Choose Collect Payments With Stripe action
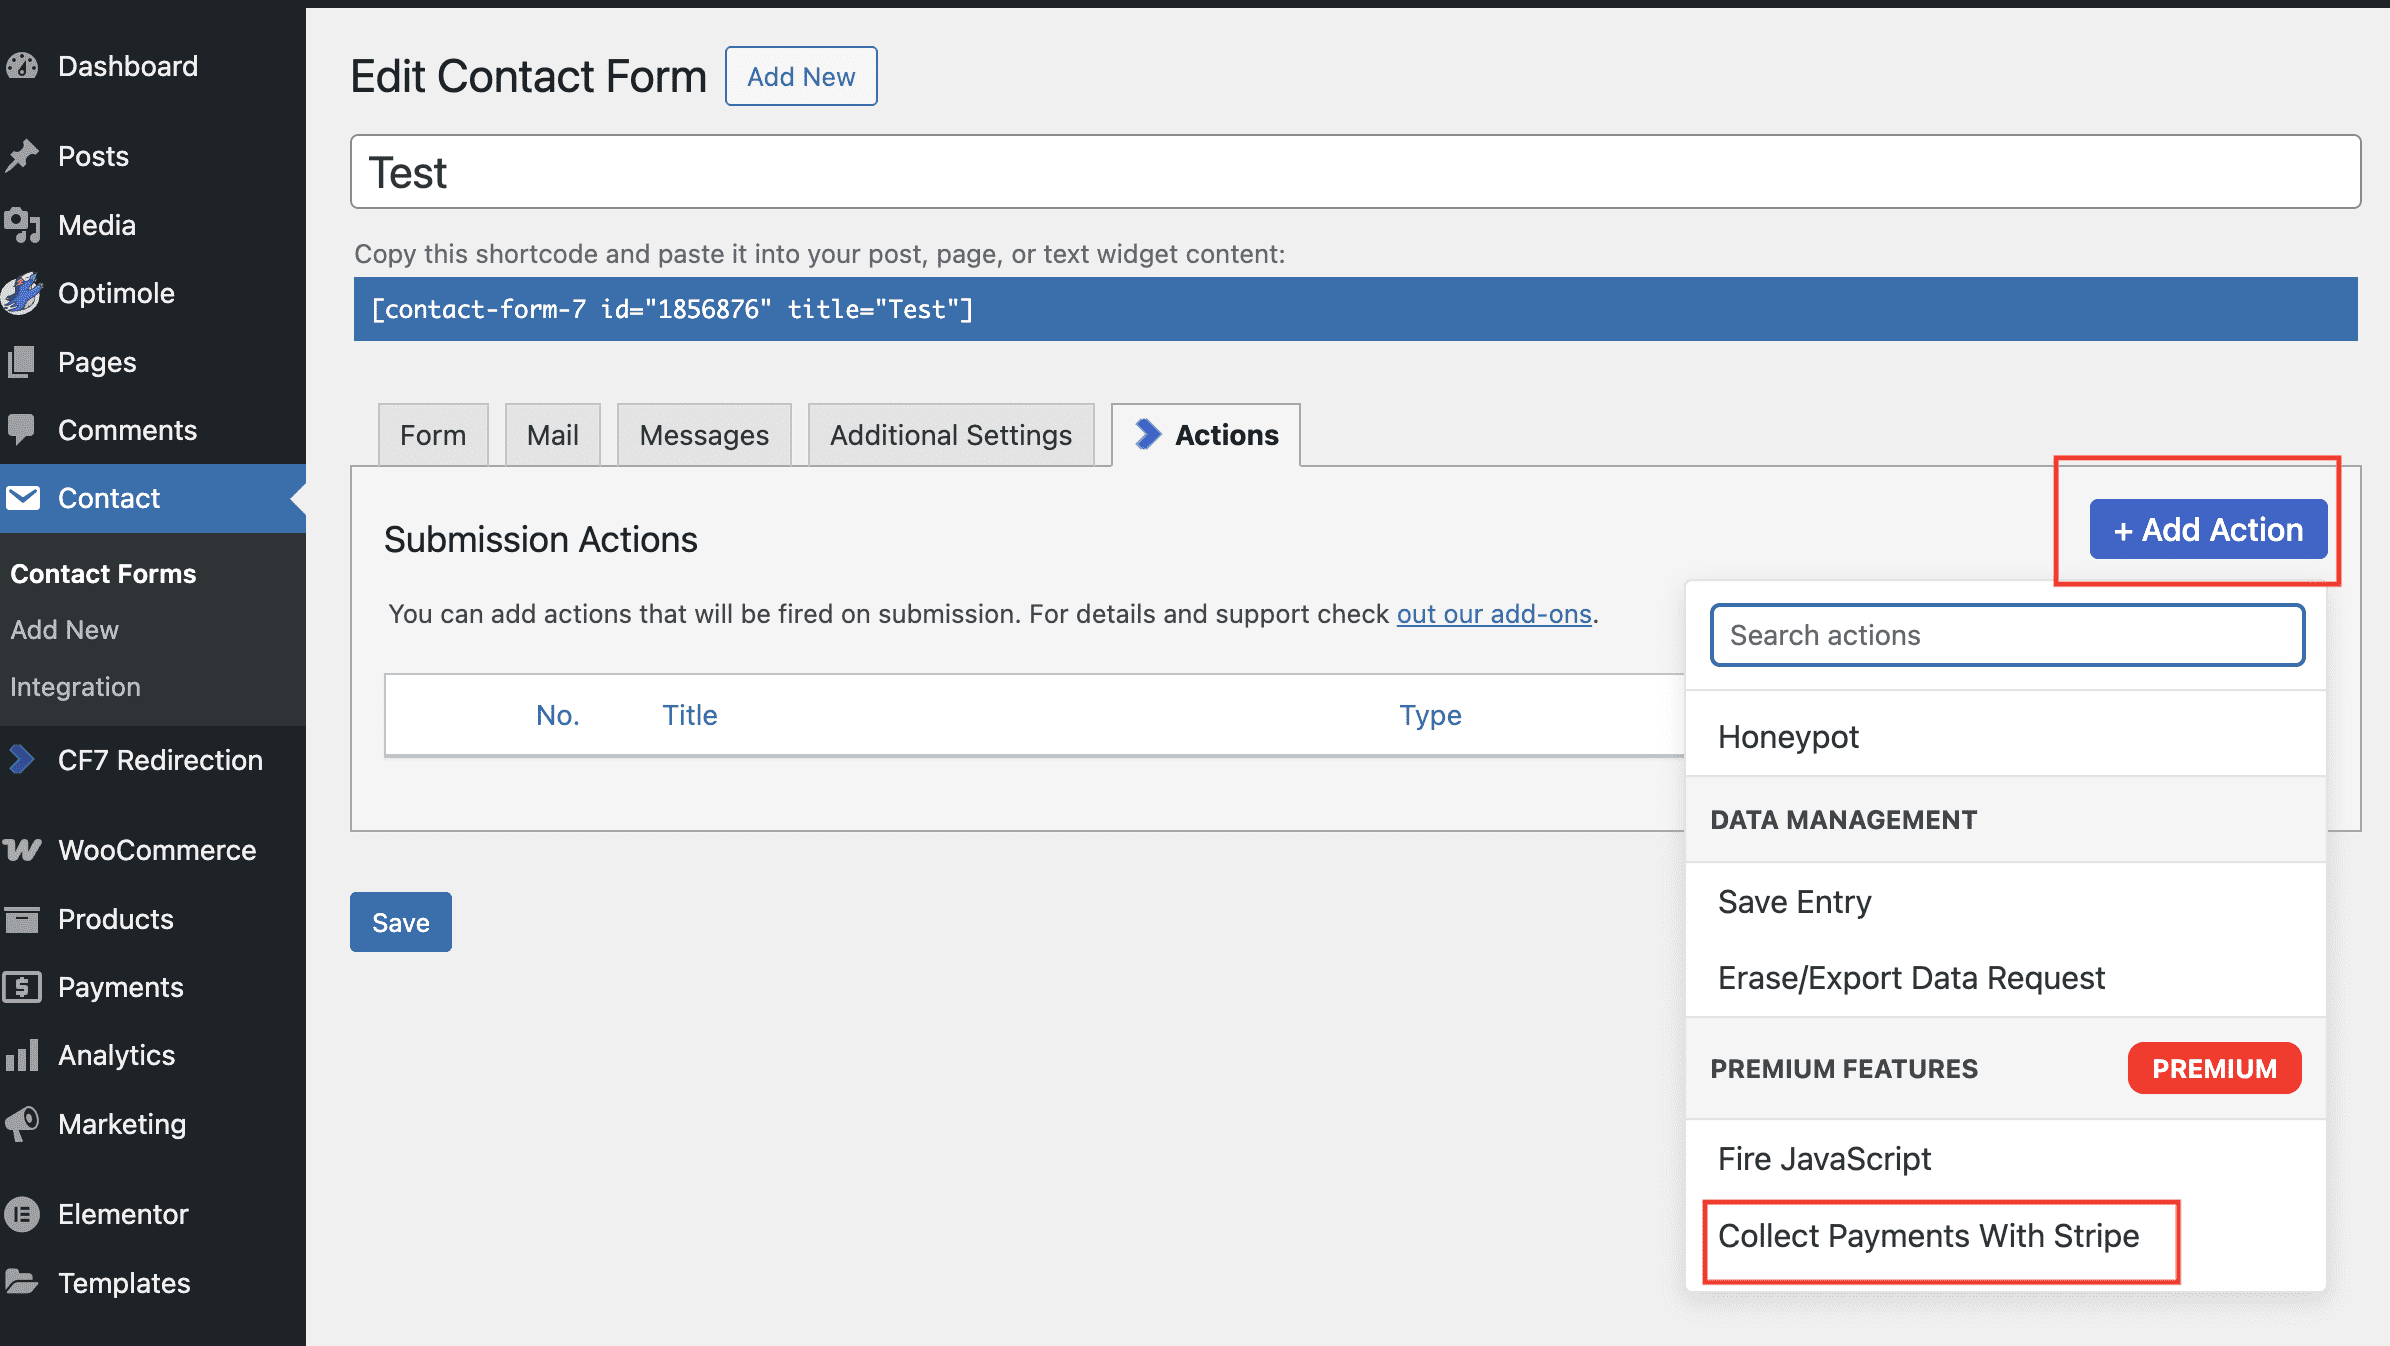The height and width of the screenshot is (1346, 2390). pos(1928,1236)
